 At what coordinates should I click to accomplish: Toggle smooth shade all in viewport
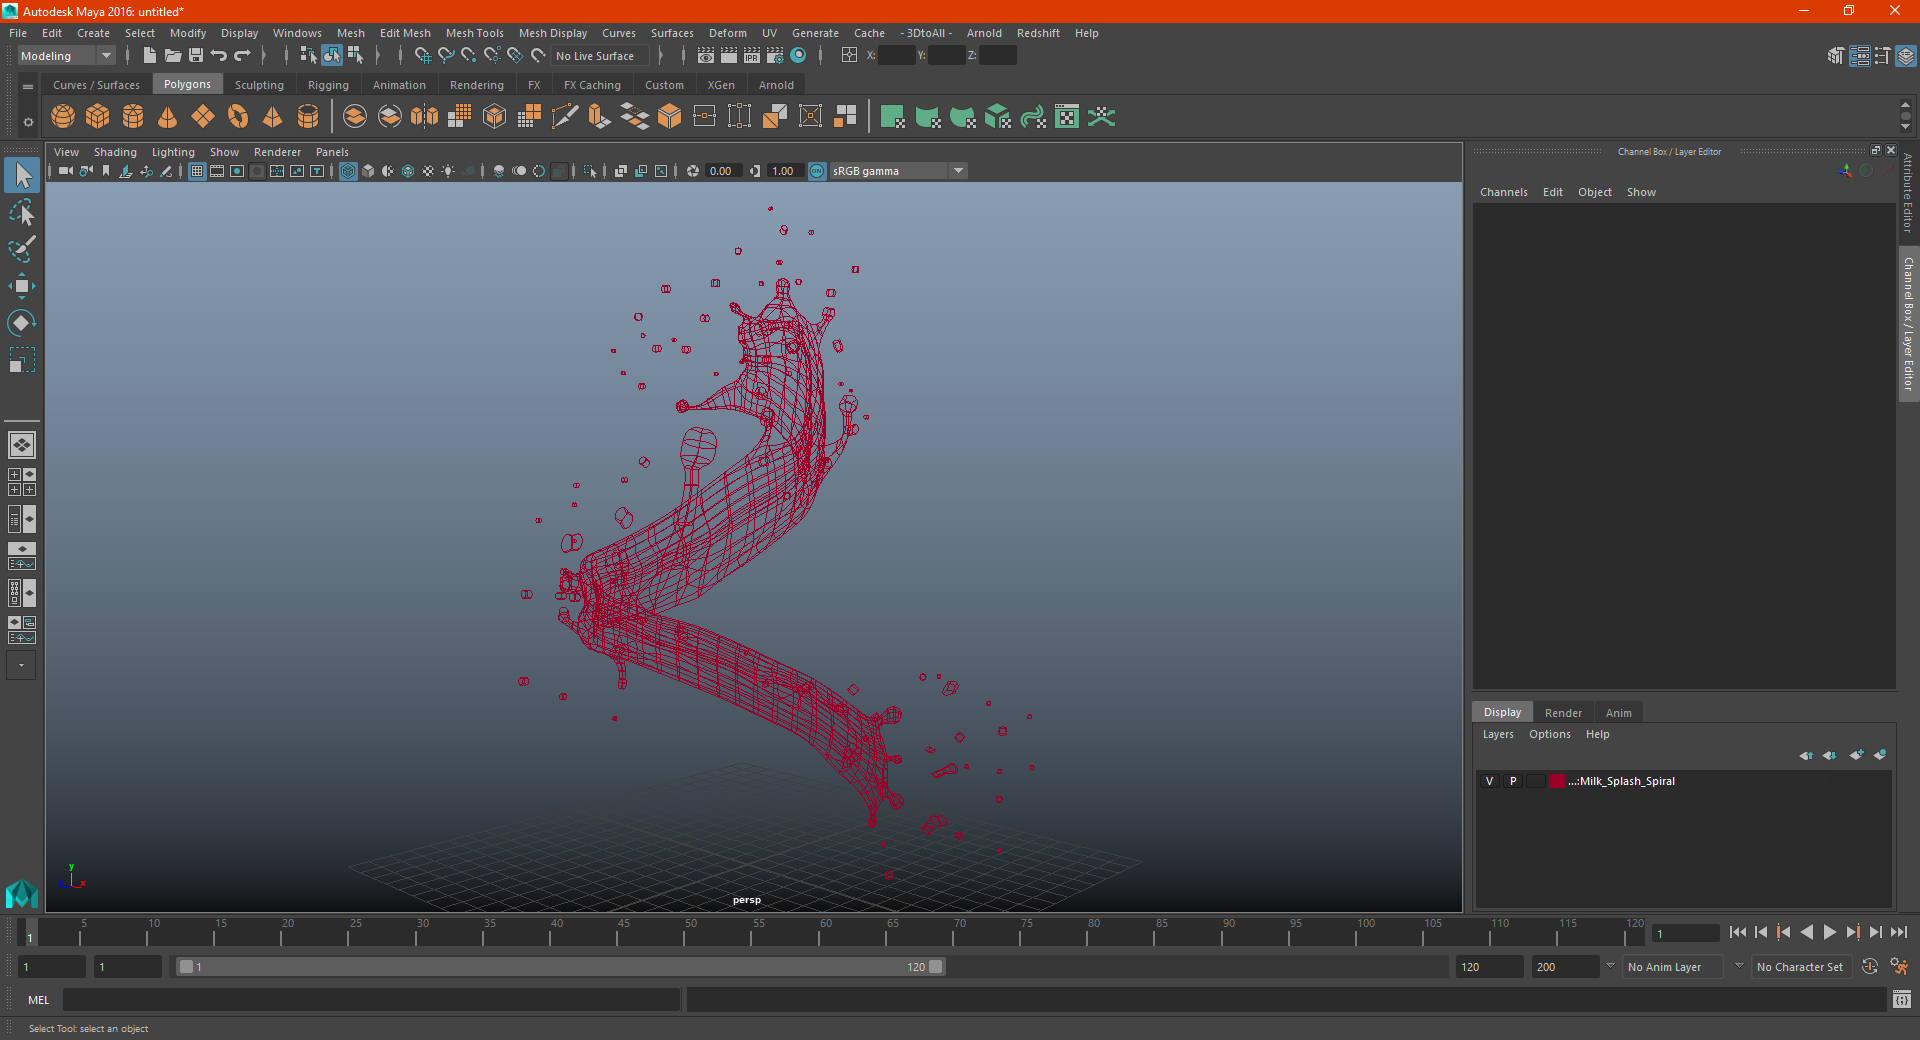pyautogui.click(x=368, y=171)
